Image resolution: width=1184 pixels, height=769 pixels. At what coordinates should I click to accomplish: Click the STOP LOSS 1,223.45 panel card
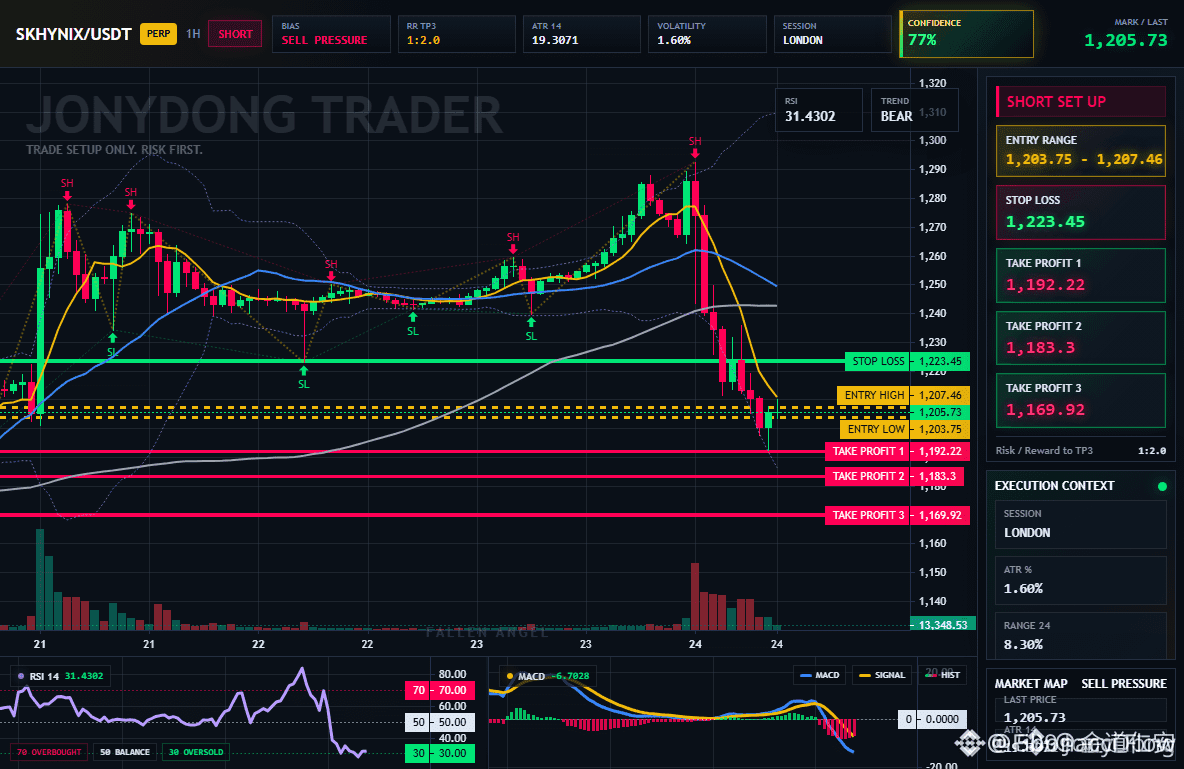point(1081,212)
